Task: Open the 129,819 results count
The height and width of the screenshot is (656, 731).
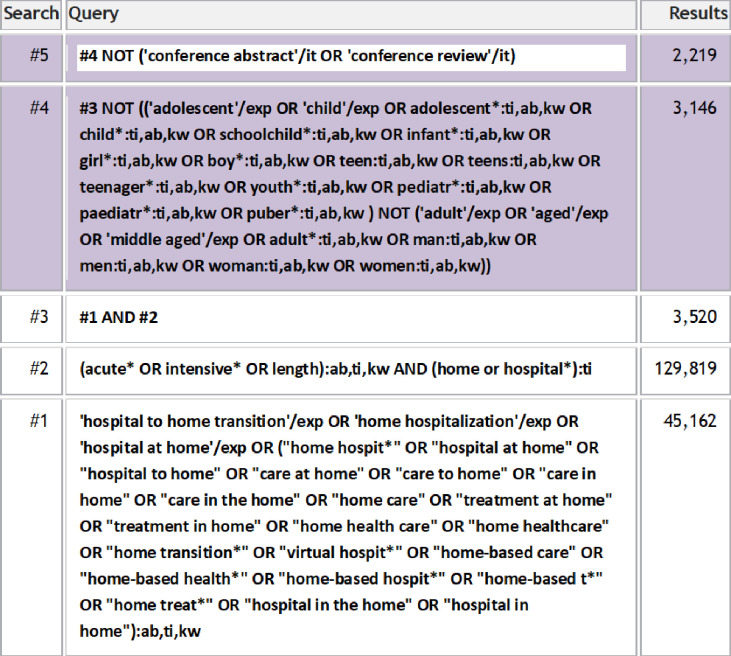Action: tap(685, 369)
